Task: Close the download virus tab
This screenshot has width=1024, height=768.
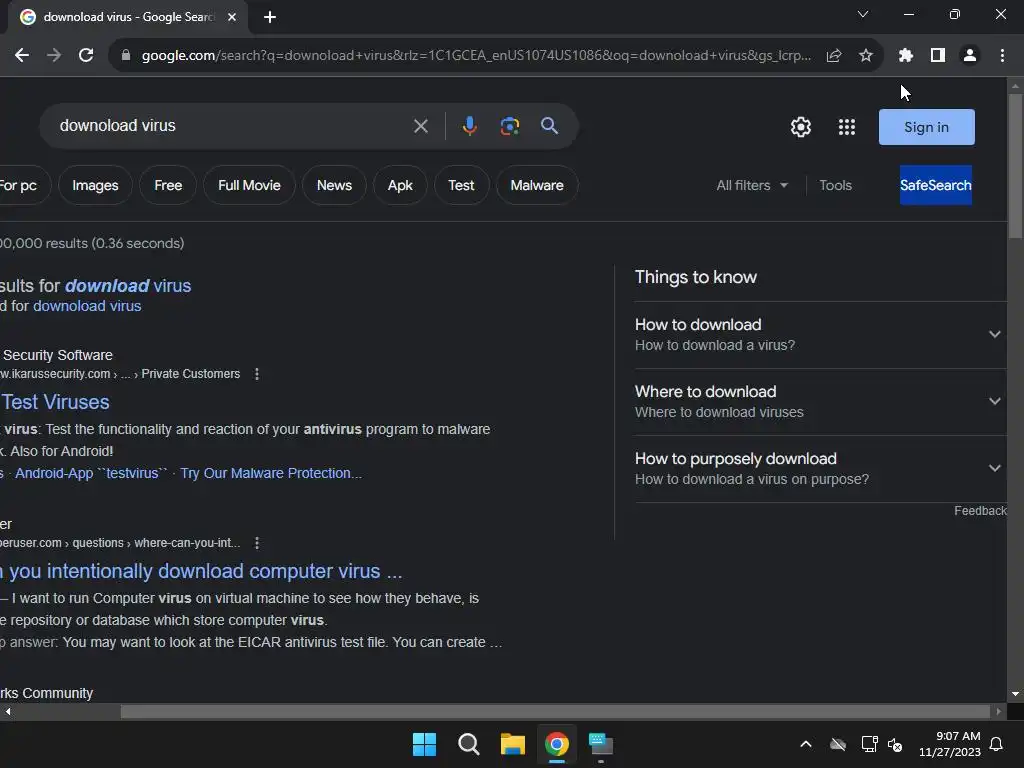Action: coord(232,17)
